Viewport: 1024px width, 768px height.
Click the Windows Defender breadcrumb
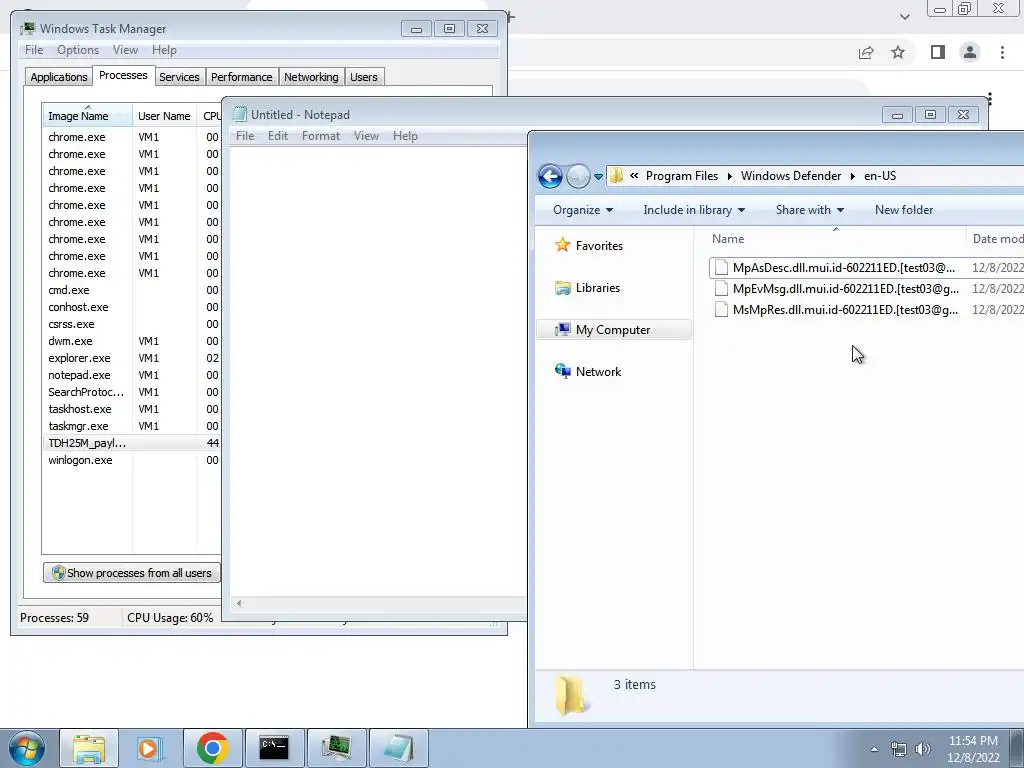pyautogui.click(x=791, y=176)
